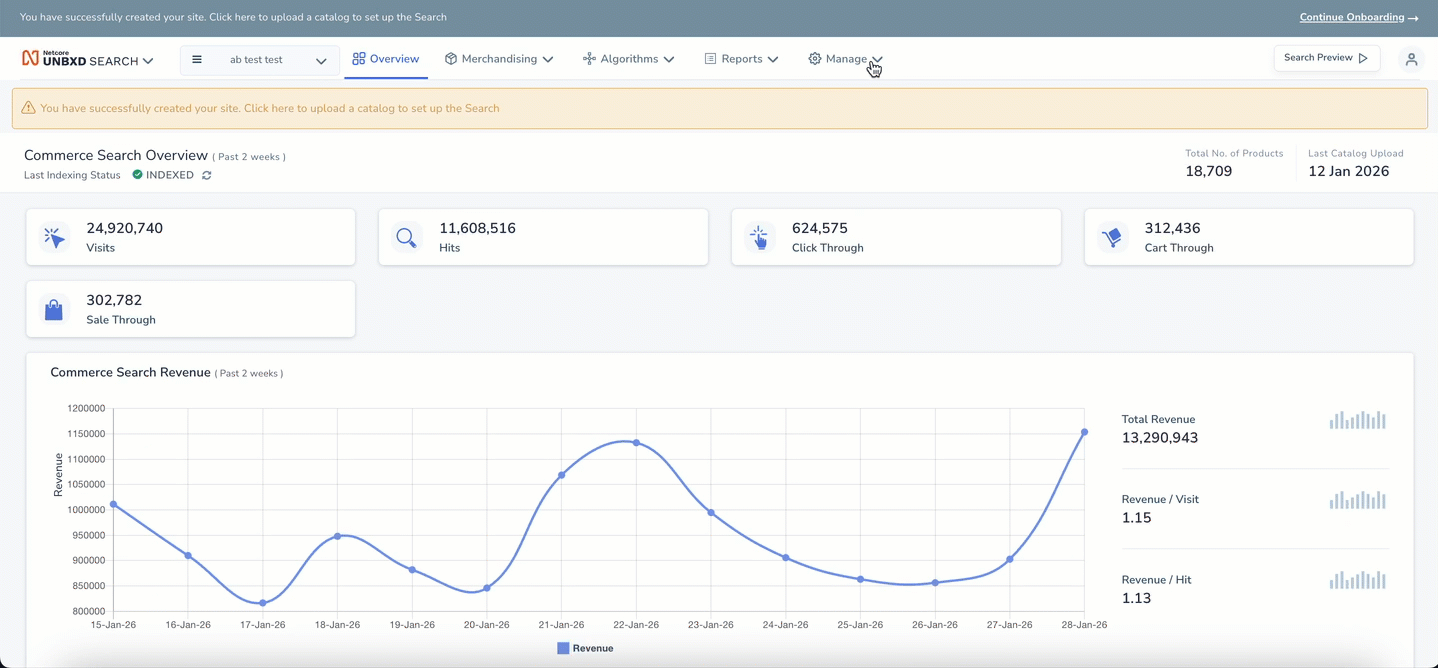Click the green INDEXED check icon
The width and height of the screenshot is (1438, 668).
coord(137,175)
